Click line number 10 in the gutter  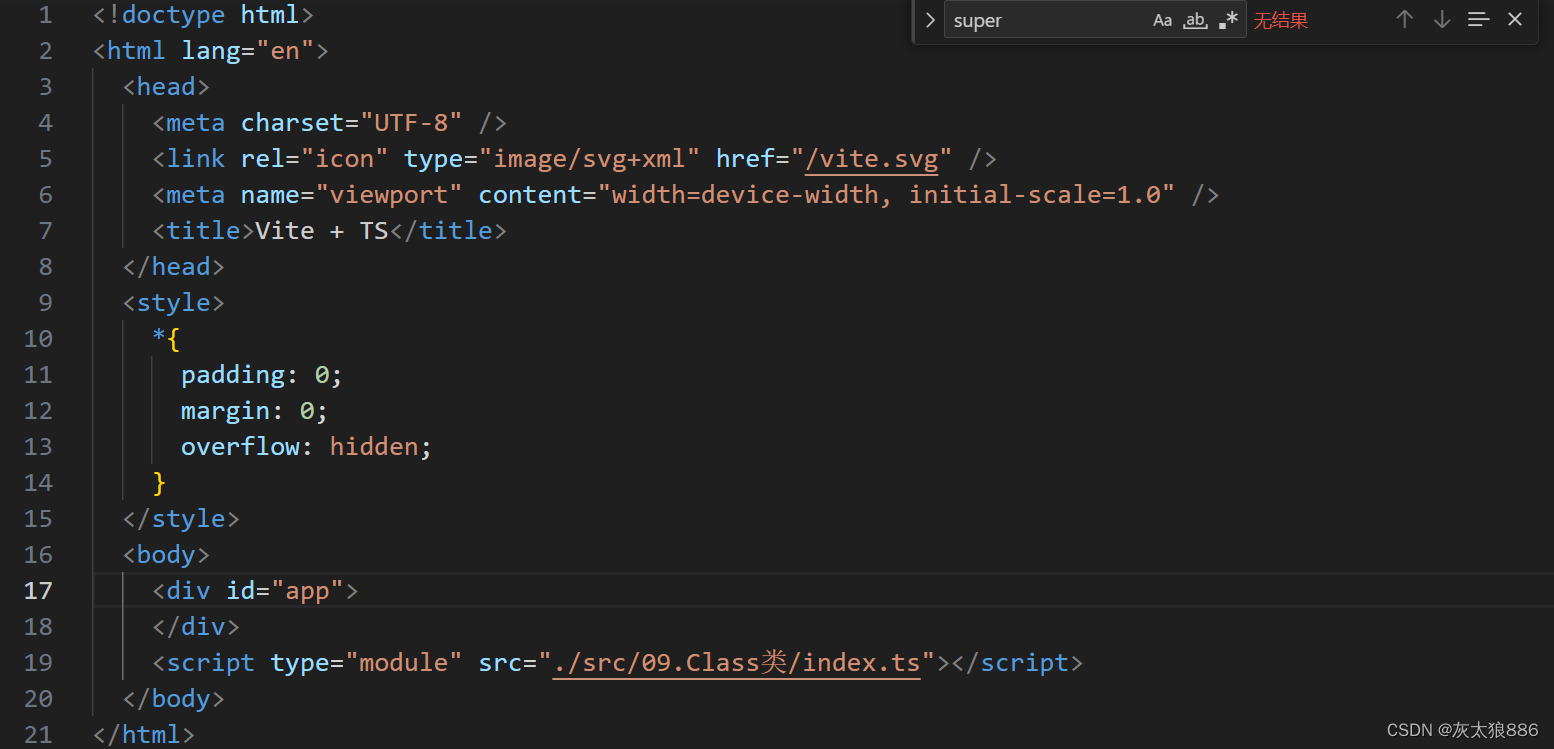point(38,338)
